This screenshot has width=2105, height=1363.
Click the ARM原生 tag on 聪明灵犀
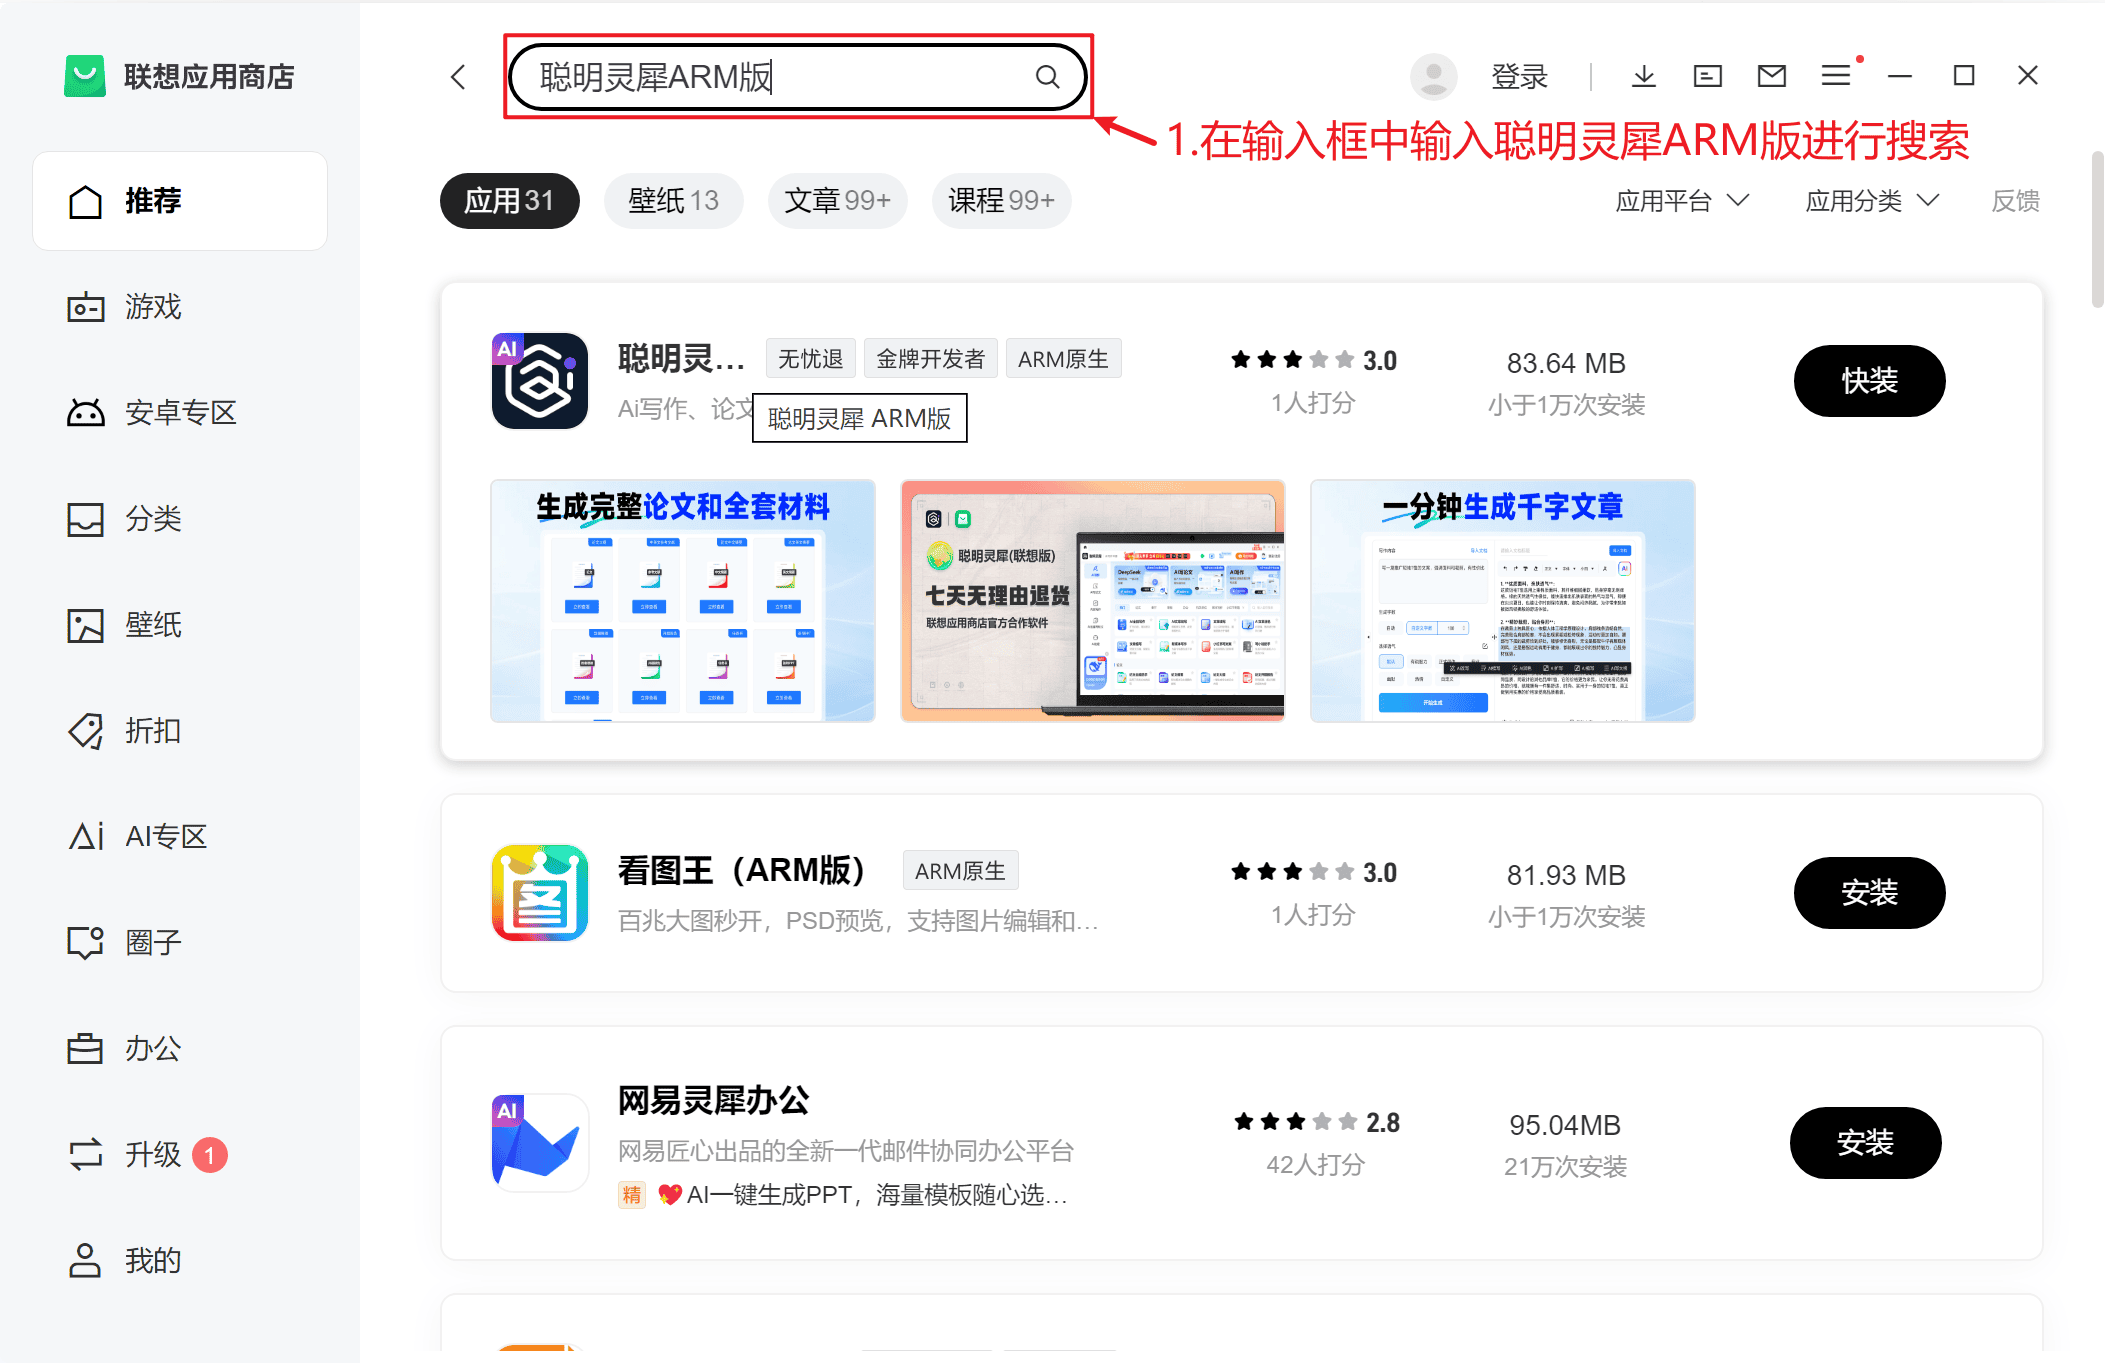[1064, 359]
